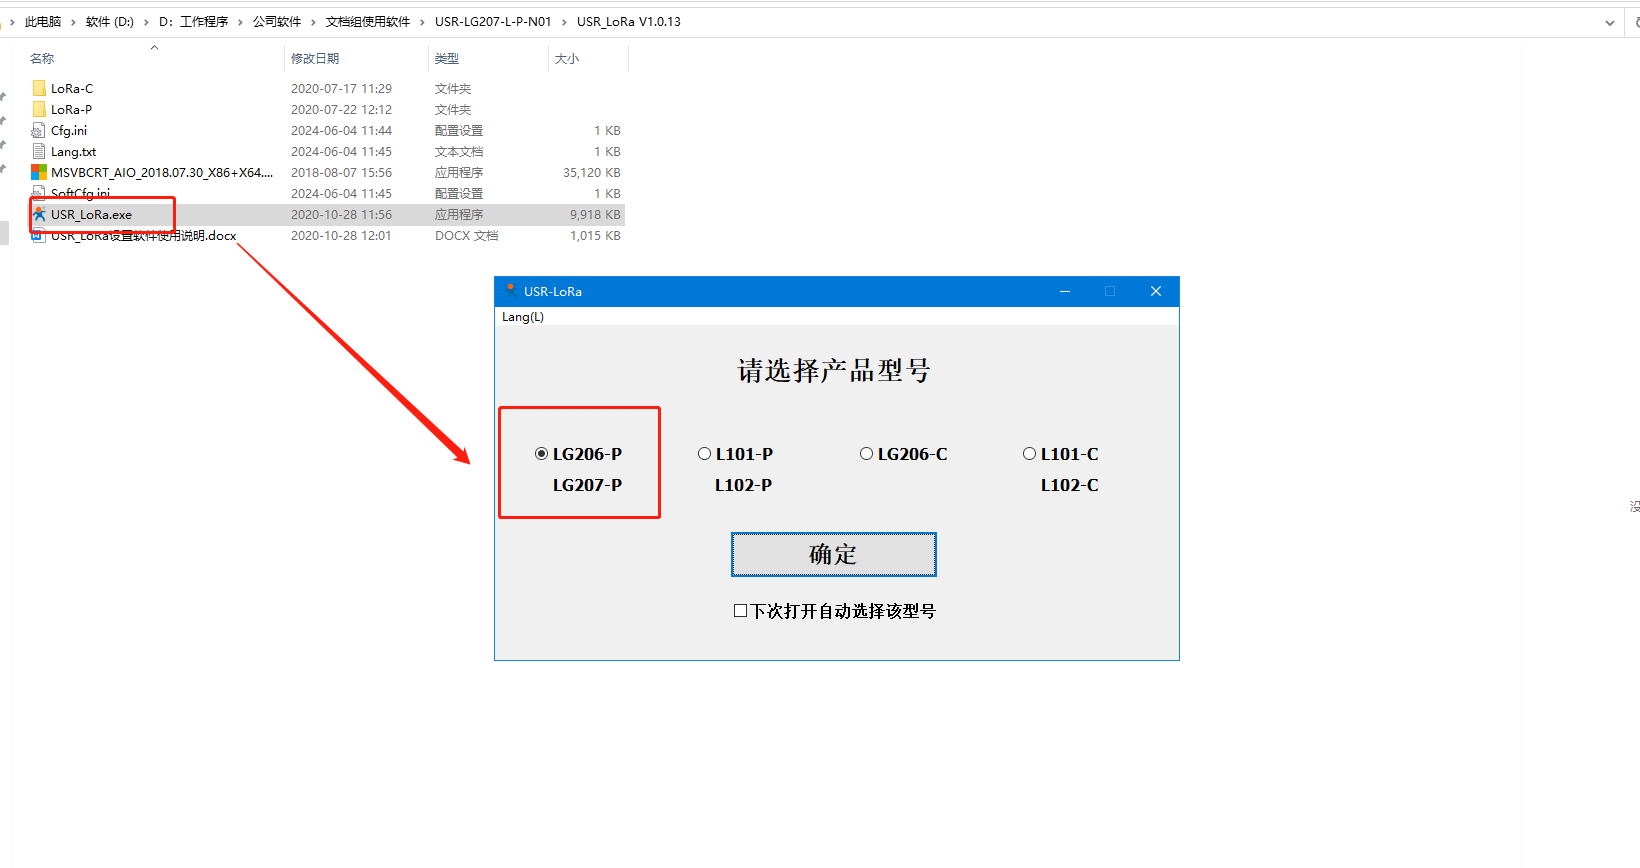Click the 2018-08-07 15:56 date cell
1640x868 pixels.
click(341, 173)
